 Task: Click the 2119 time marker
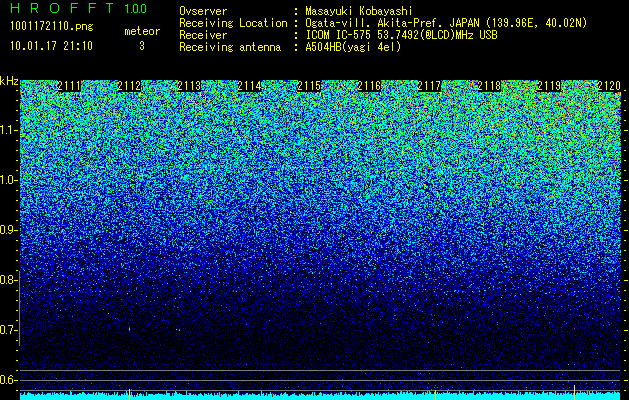click(549, 86)
